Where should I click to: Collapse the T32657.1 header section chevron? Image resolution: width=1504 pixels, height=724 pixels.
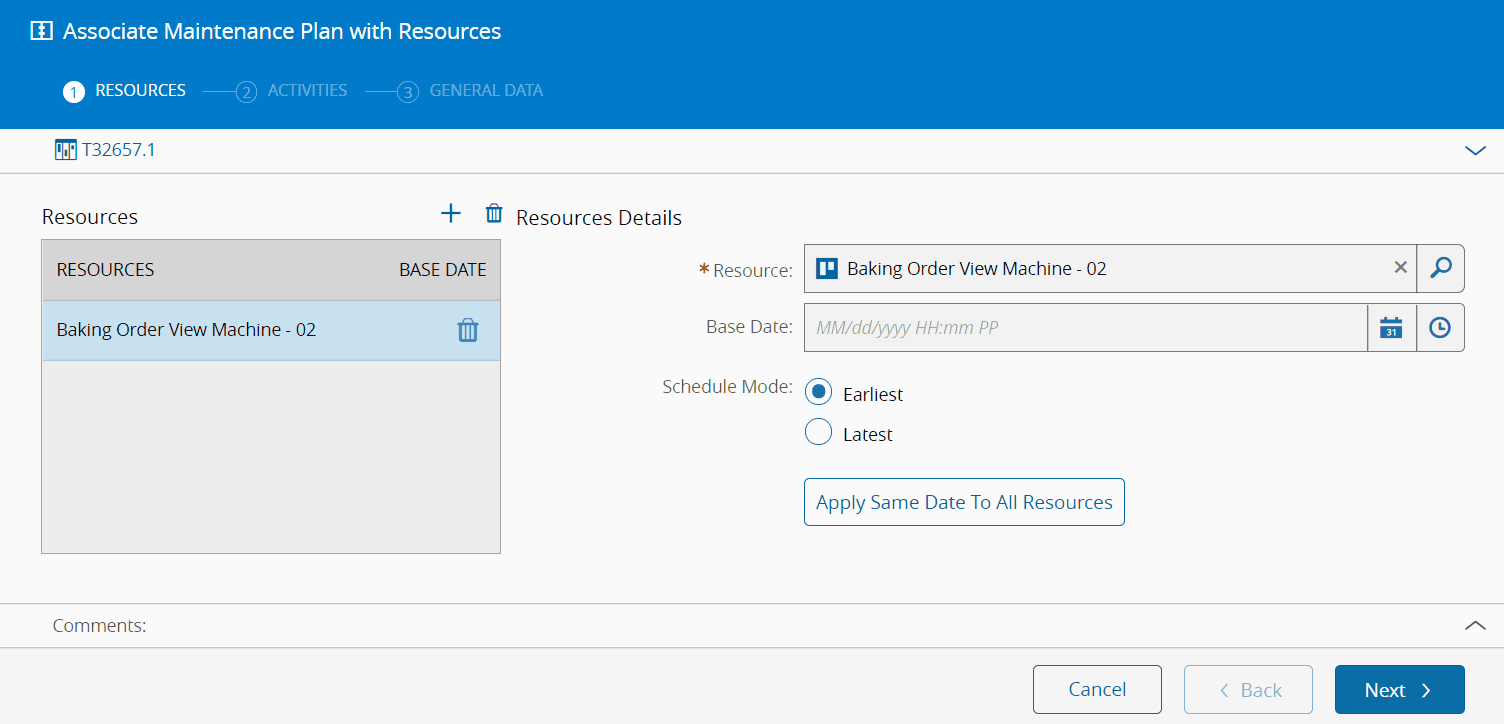point(1475,151)
